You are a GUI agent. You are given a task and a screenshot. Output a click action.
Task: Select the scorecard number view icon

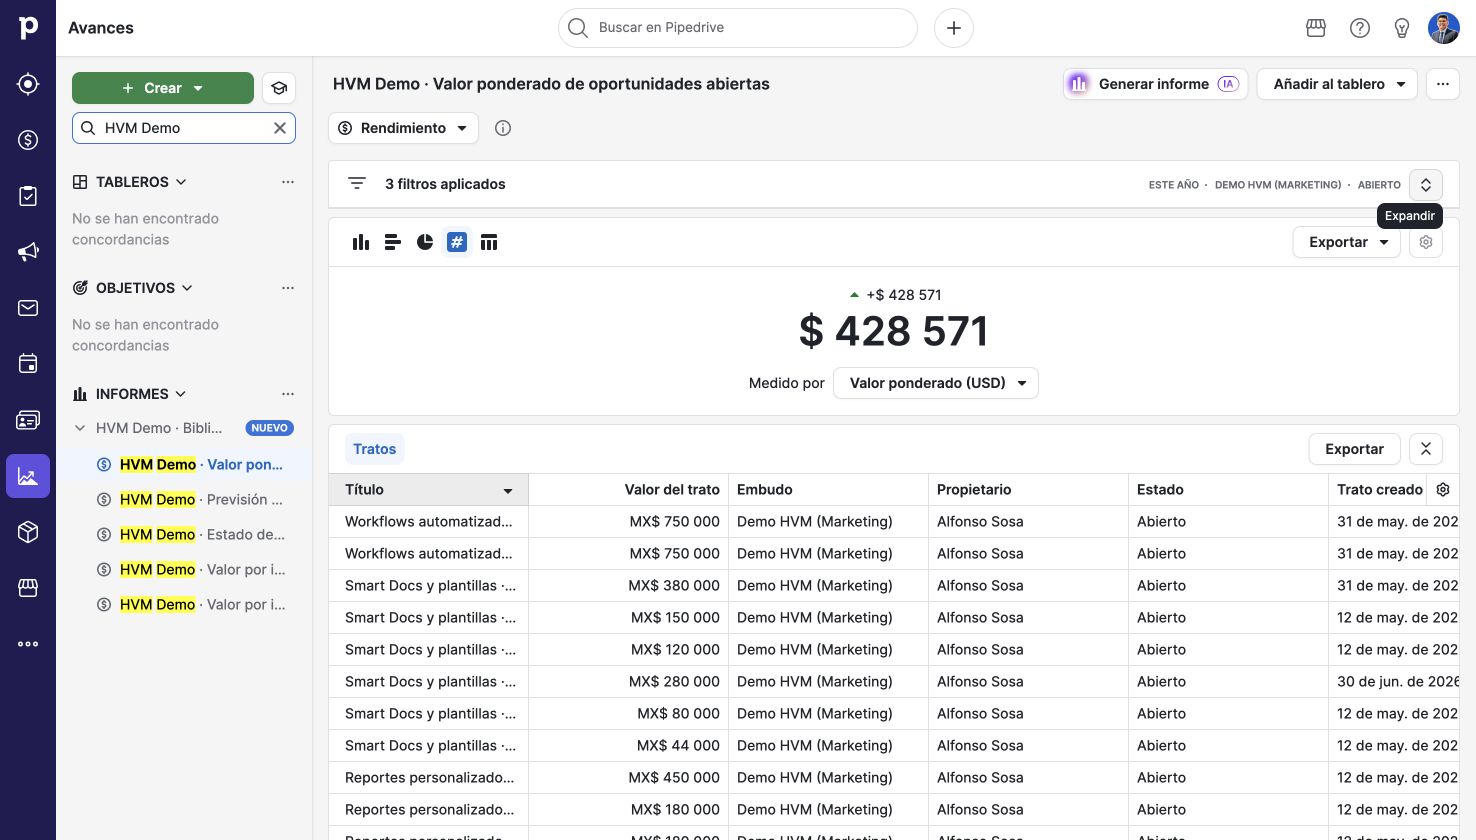coord(457,242)
